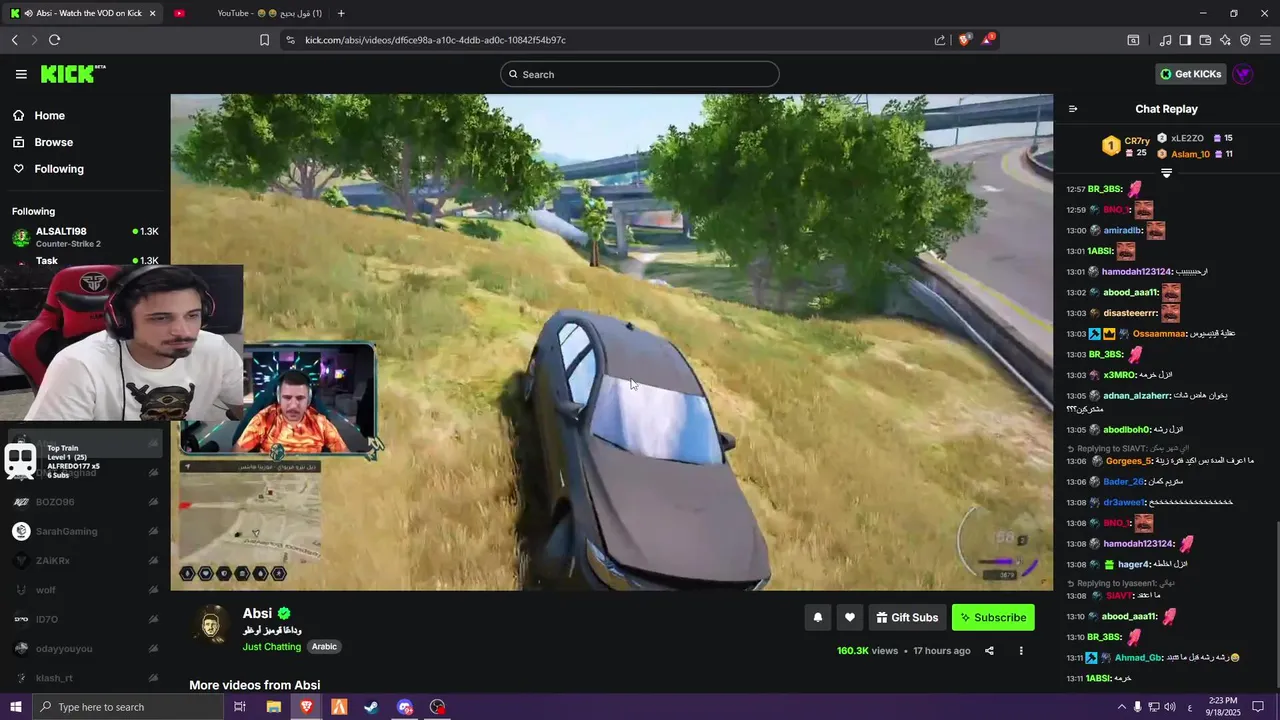The width and height of the screenshot is (1280, 720).
Task: Click the Gift Subs button
Action: click(907, 618)
